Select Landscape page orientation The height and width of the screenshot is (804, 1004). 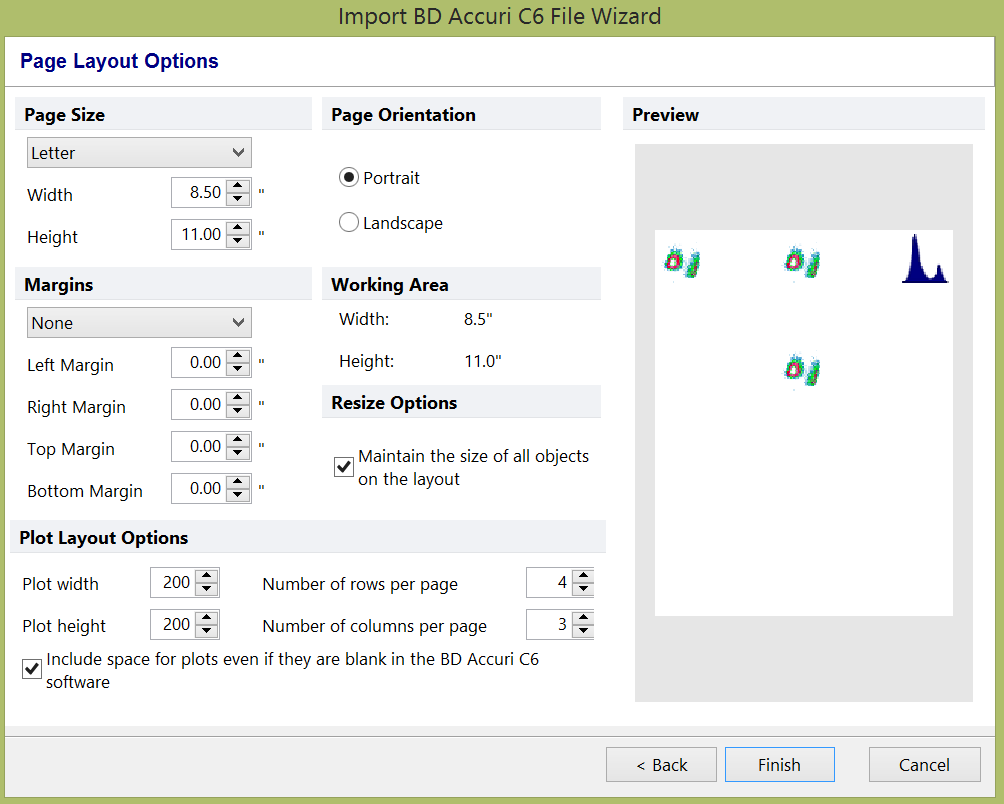pyautogui.click(x=349, y=223)
